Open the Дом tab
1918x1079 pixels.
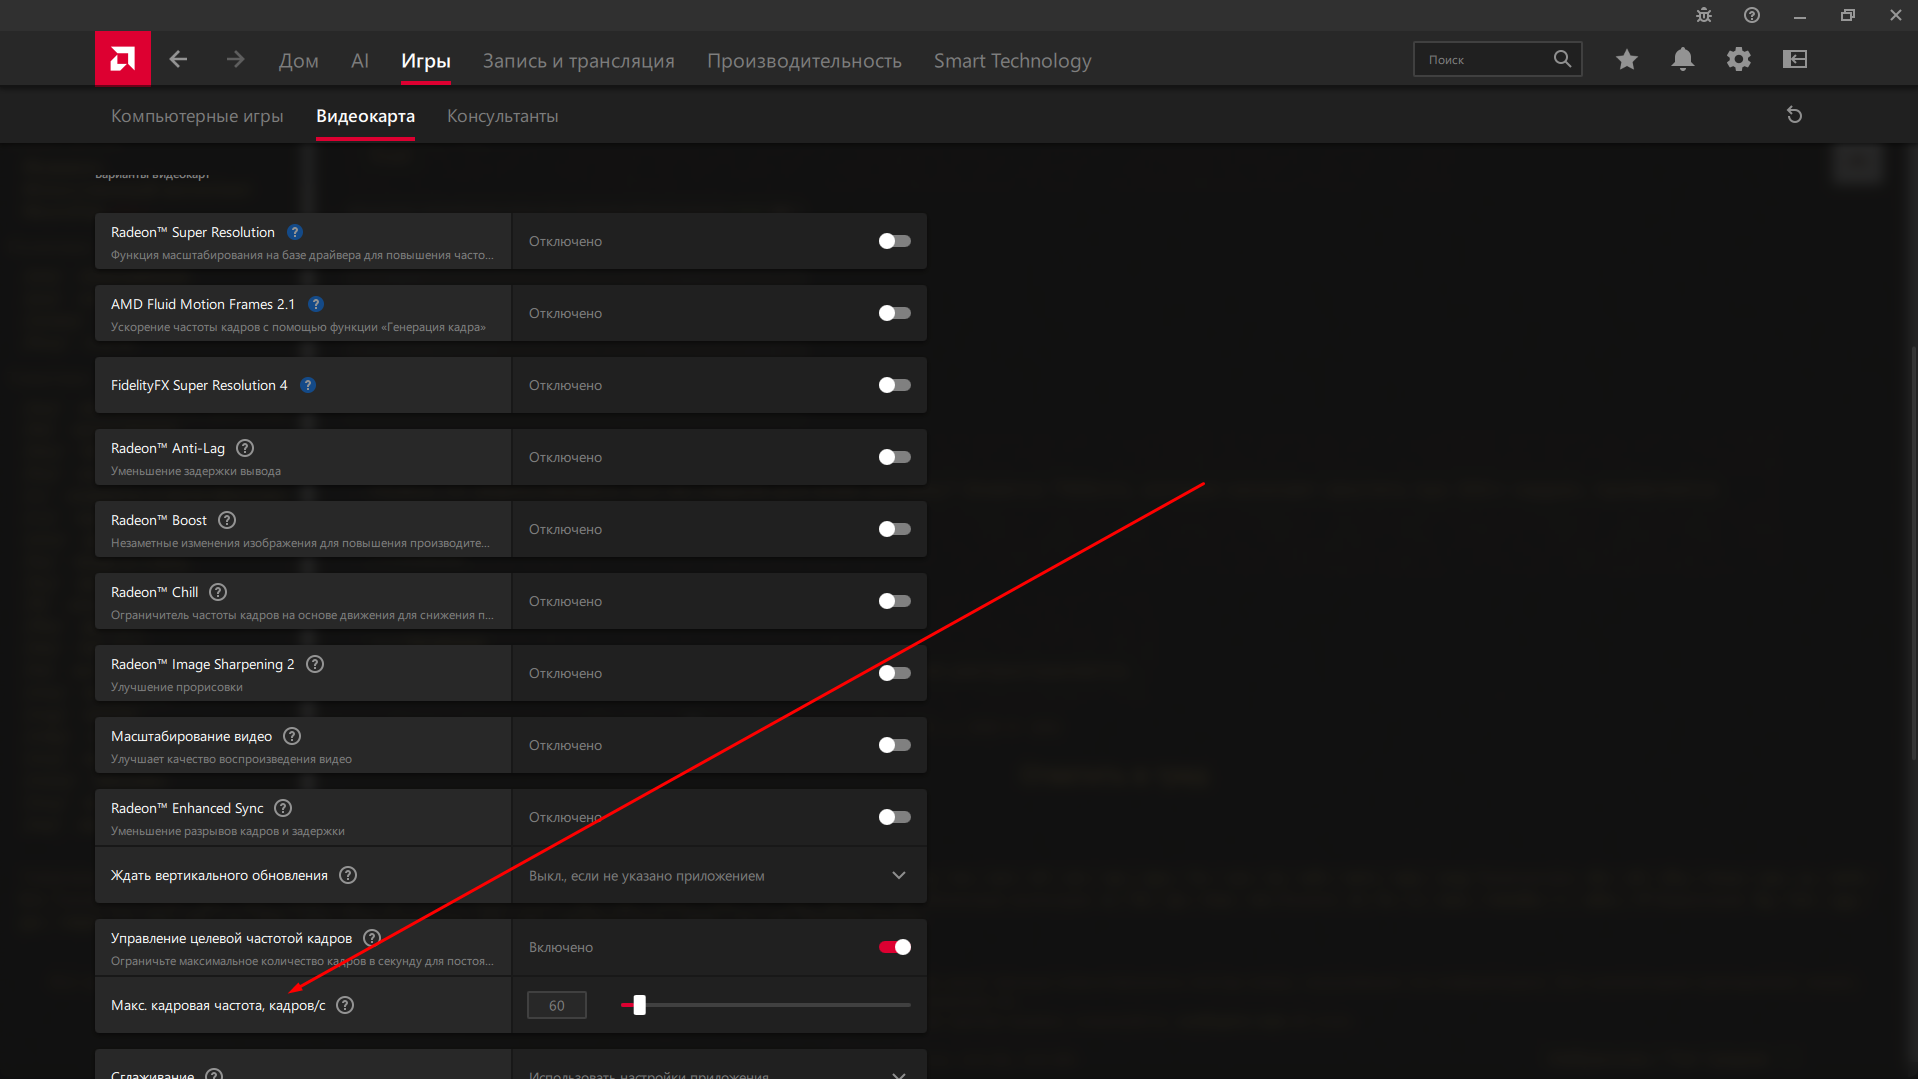click(x=298, y=61)
